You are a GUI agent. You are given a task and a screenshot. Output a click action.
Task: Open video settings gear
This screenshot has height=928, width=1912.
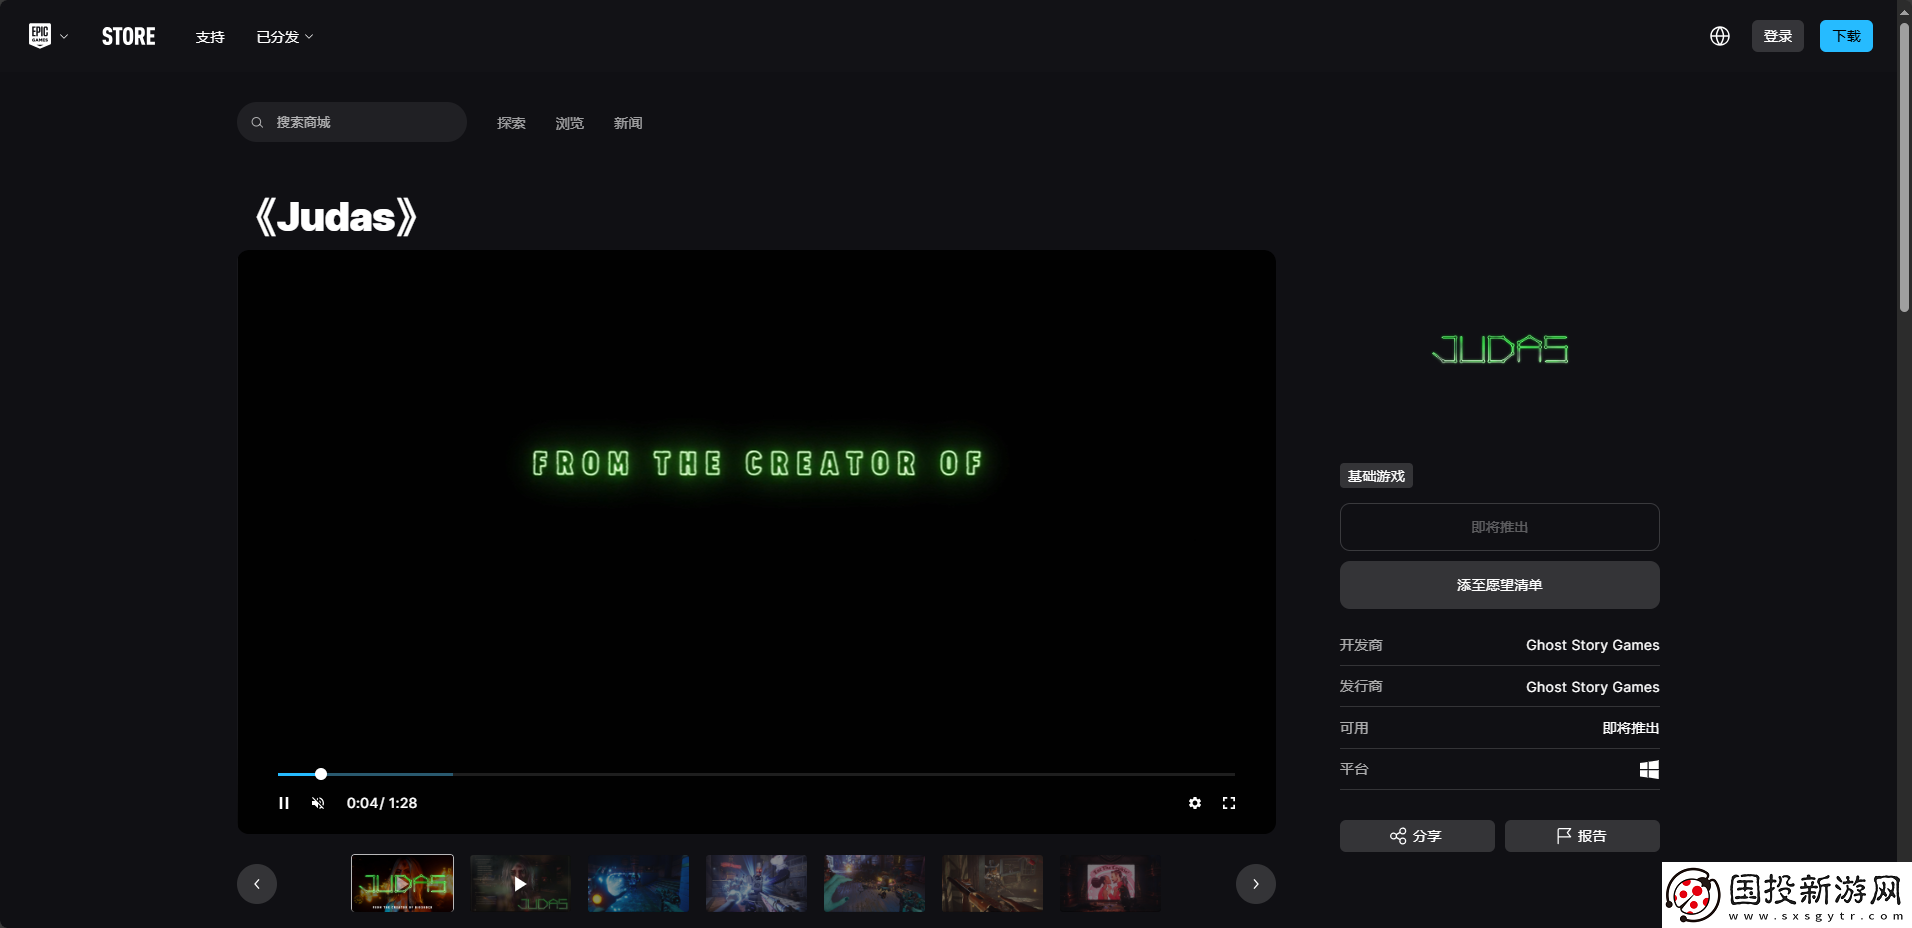click(x=1195, y=803)
